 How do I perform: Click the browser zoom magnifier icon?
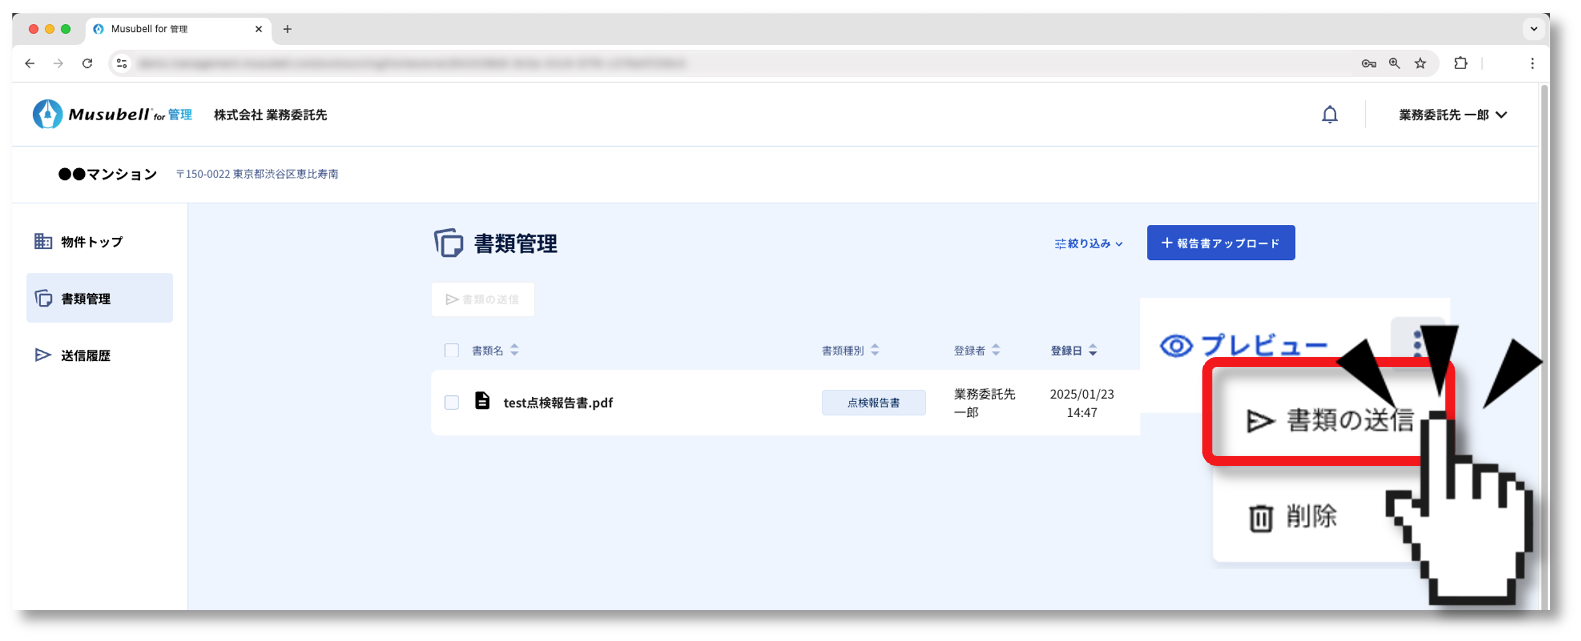click(x=1394, y=63)
